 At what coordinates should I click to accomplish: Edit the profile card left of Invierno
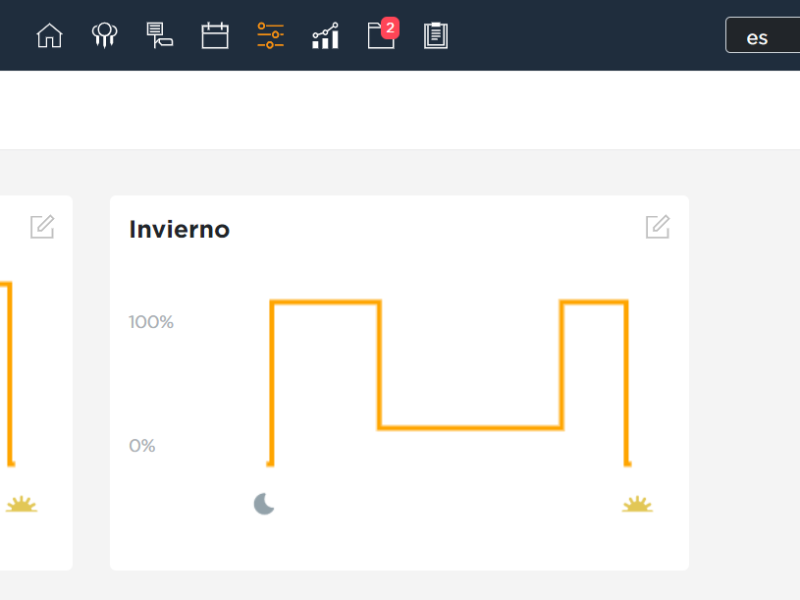point(42,227)
